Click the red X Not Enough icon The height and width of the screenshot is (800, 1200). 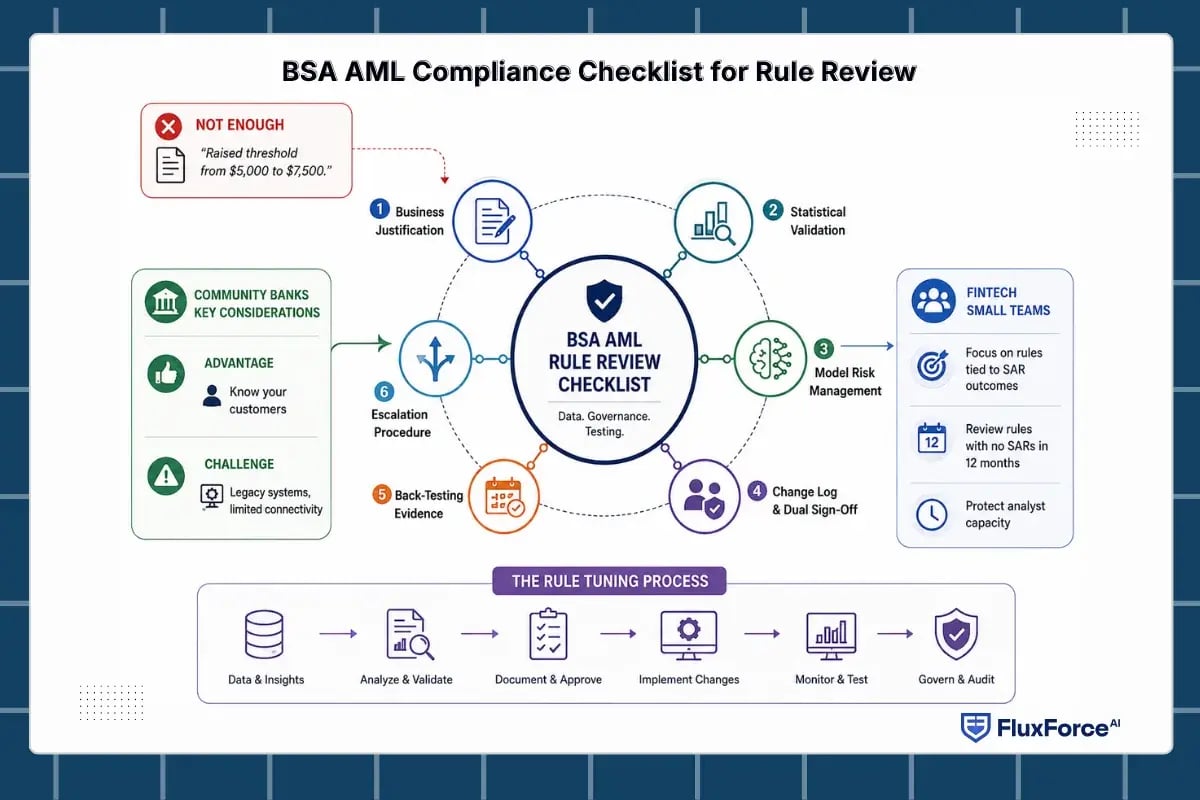[168, 126]
